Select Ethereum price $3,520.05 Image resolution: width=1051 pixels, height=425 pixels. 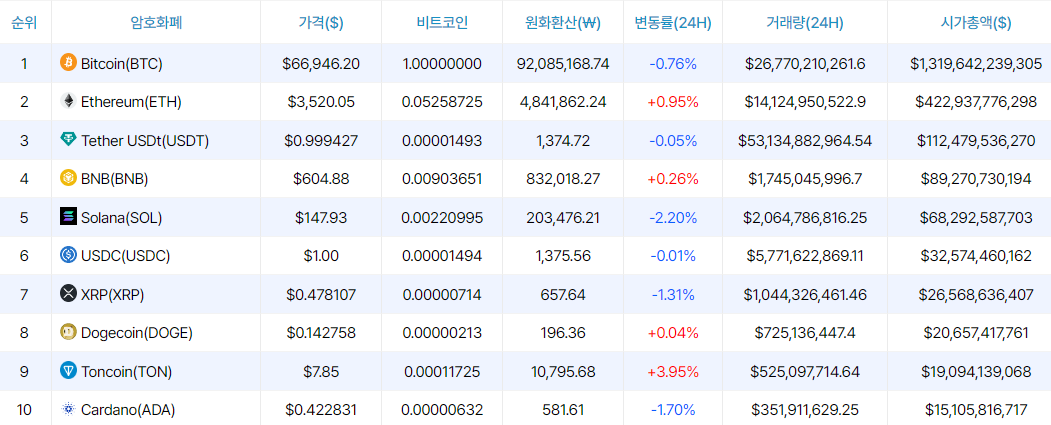321,103
